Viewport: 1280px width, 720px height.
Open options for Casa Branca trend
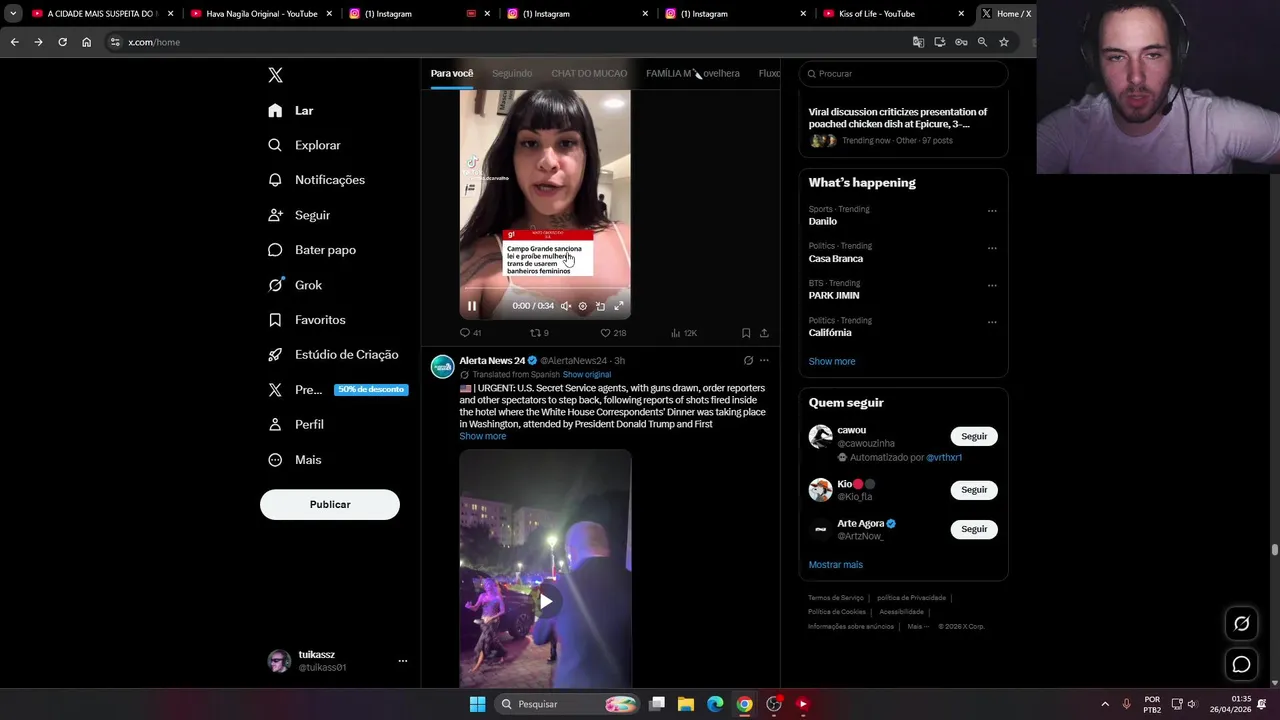pos(992,248)
